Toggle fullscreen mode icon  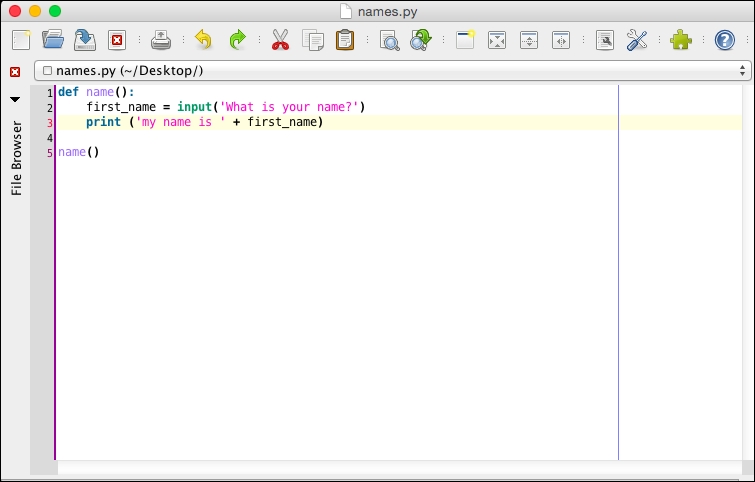497,40
